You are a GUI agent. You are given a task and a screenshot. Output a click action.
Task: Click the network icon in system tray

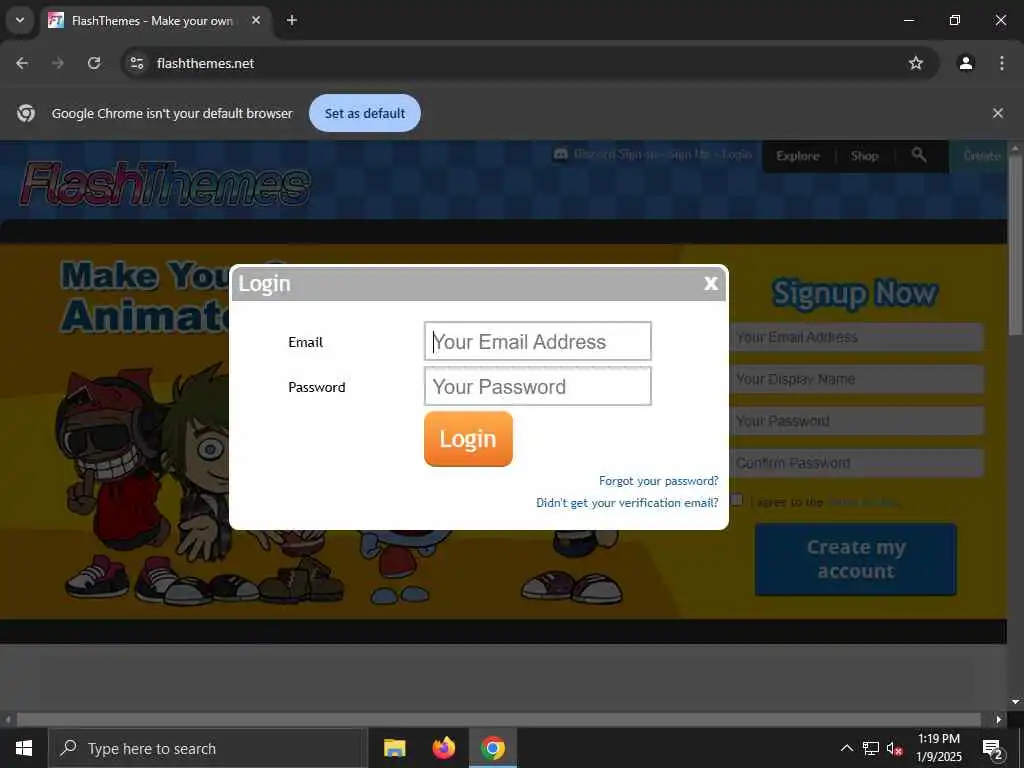point(871,748)
